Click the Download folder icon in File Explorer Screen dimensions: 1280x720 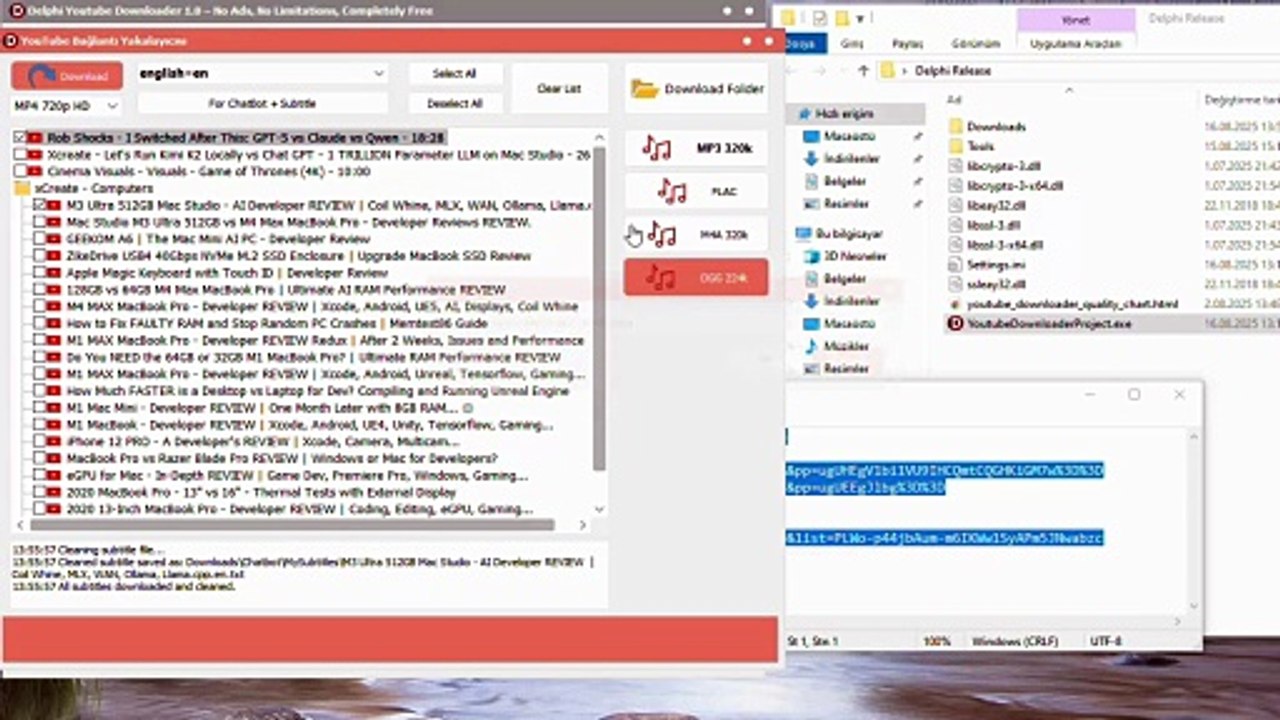pos(955,127)
